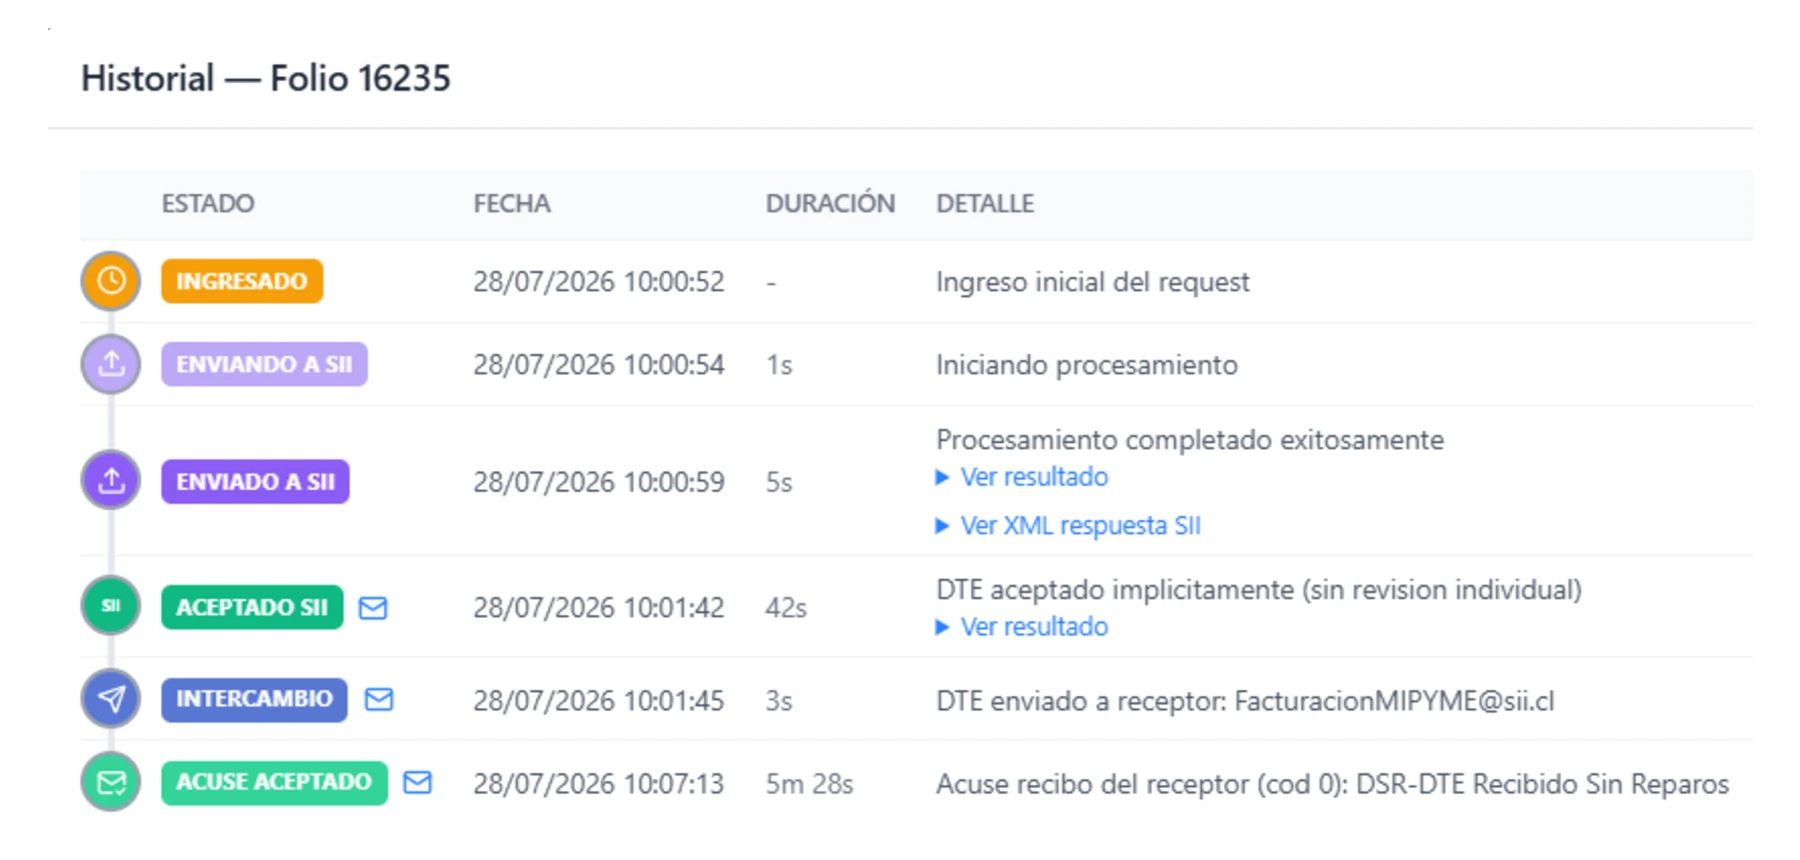1800x860 pixels.
Task: Select date 28/07/2026 10:00:59
Action: (599, 482)
